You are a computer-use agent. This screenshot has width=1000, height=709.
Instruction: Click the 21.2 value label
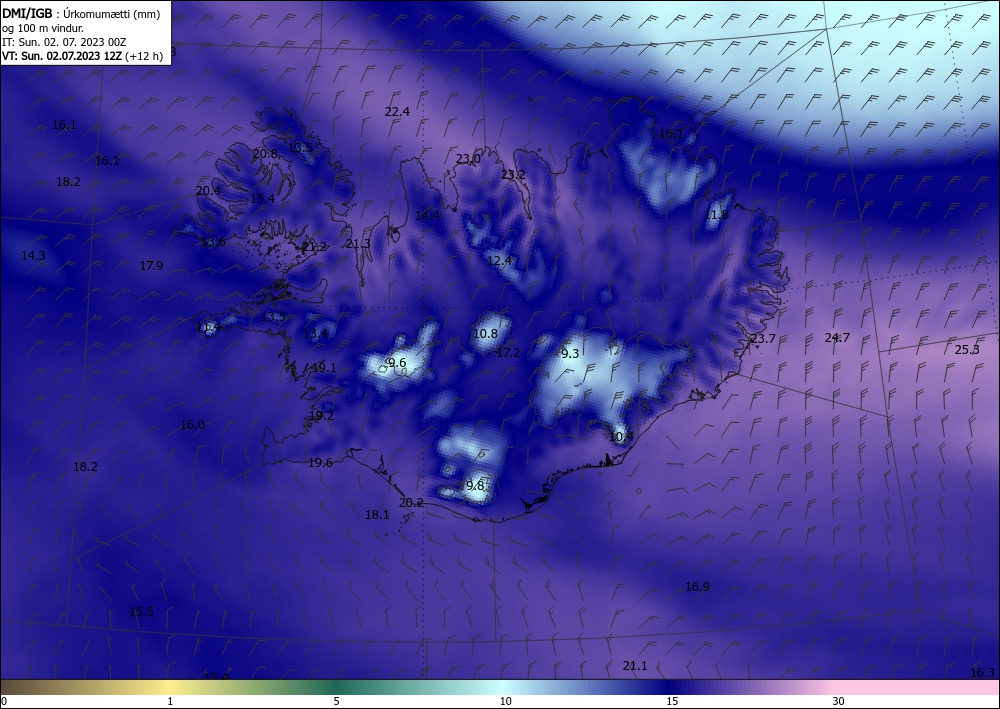click(x=314, y=247)
